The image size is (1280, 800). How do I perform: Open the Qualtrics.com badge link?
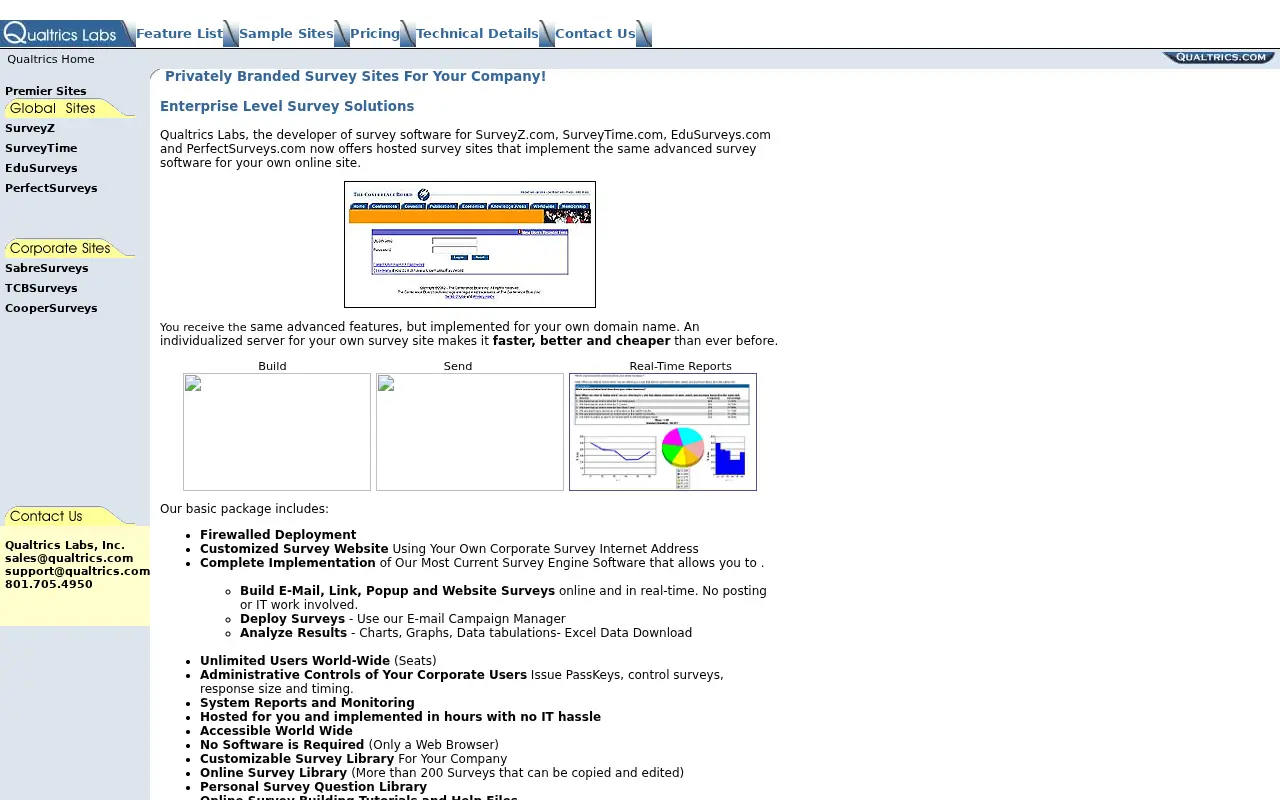coord(1219,58)
